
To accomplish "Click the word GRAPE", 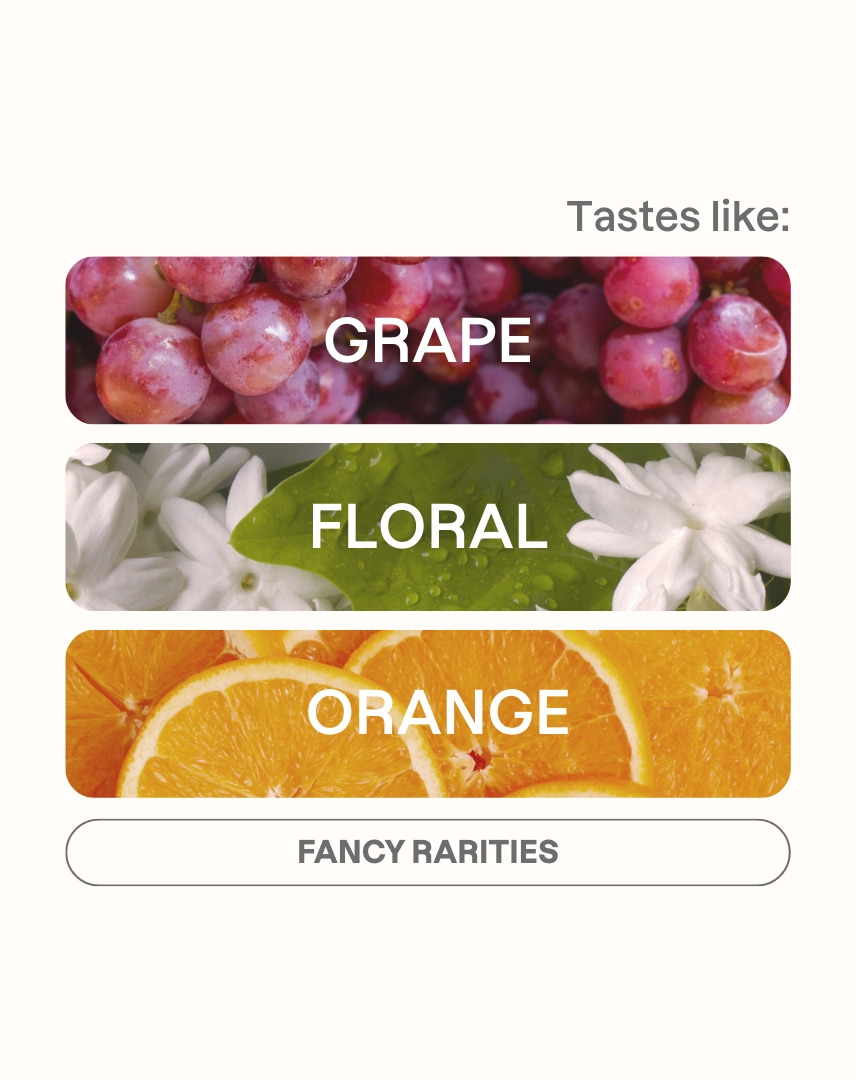I will click(427, 341).
